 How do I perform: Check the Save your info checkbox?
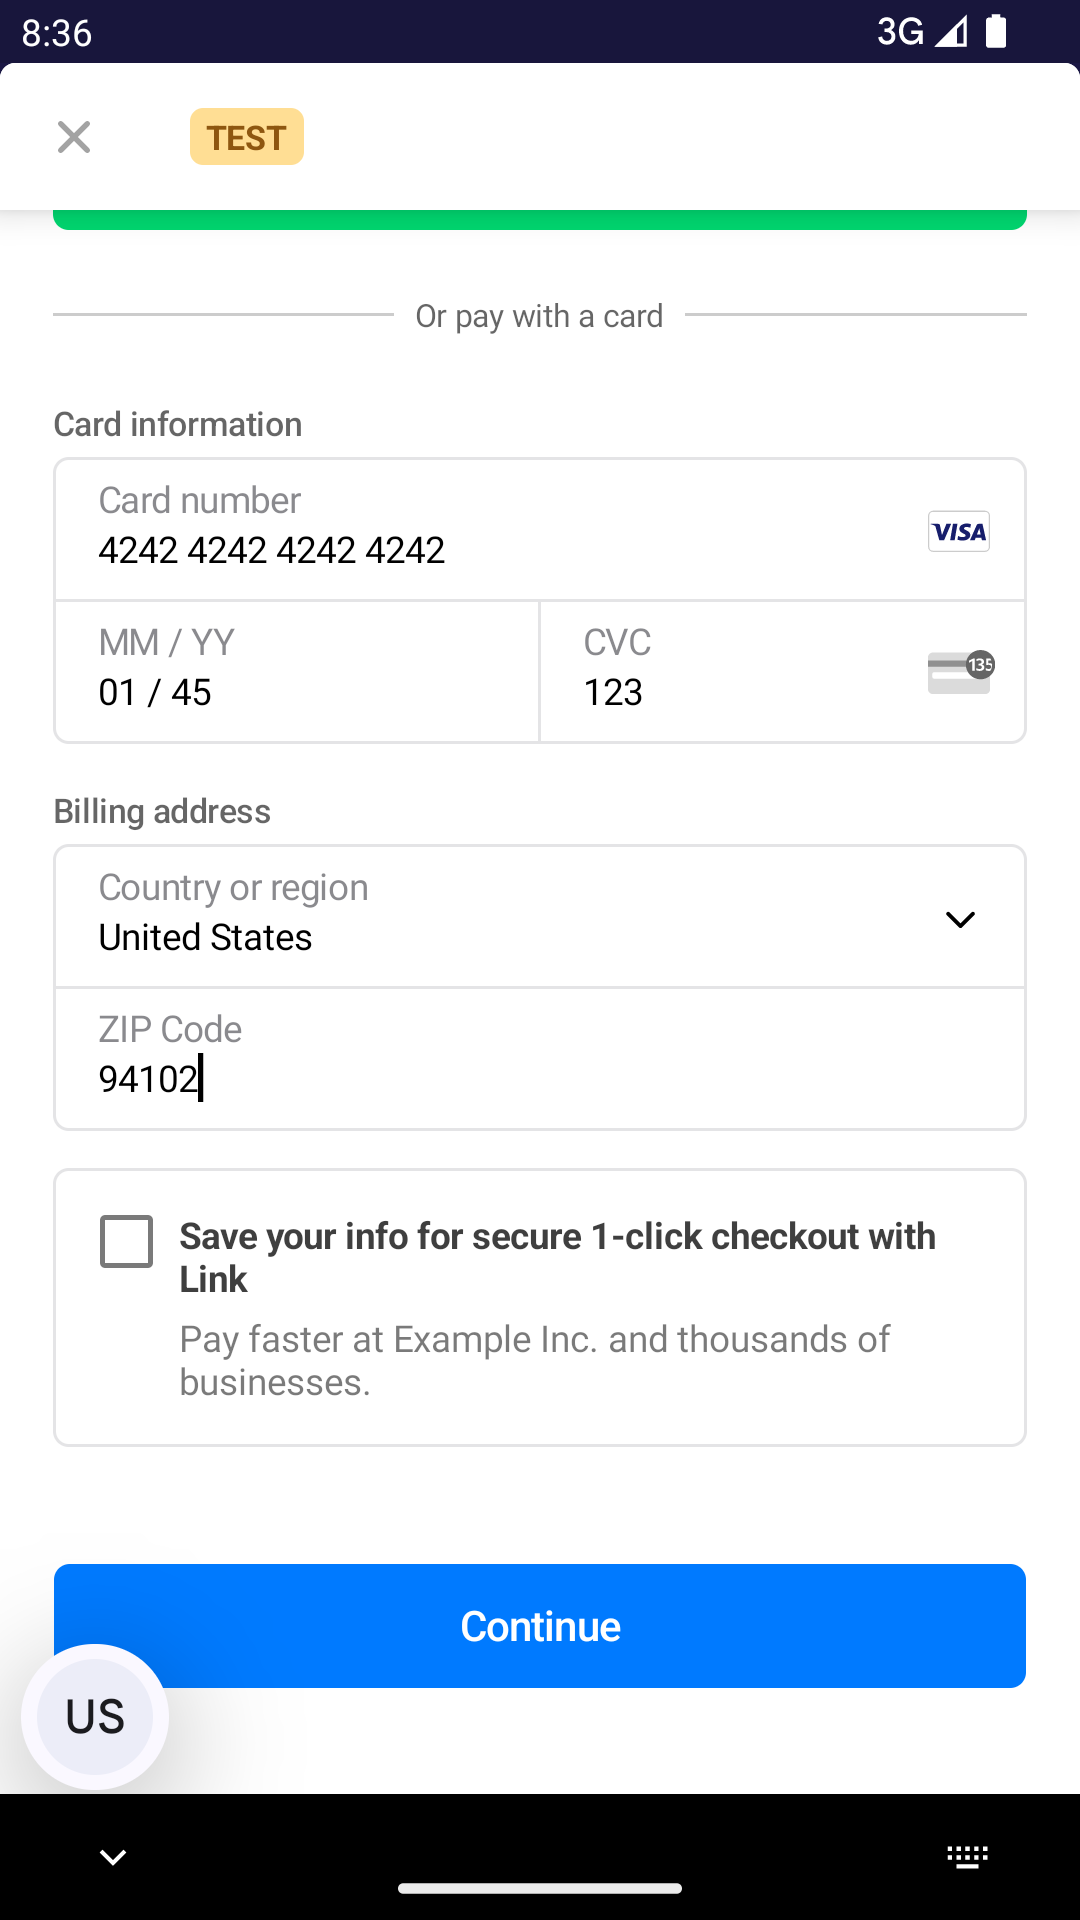(127, 1241)
